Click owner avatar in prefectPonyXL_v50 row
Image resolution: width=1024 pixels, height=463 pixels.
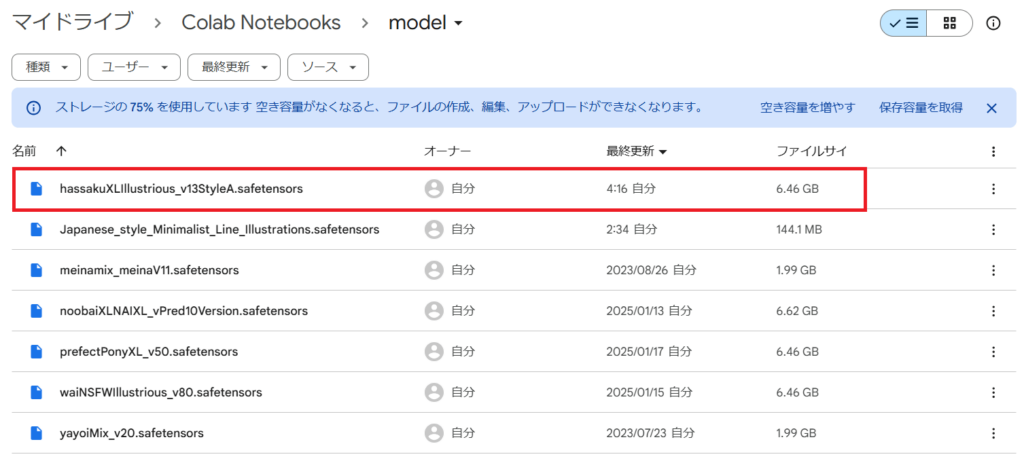point(434,351)
